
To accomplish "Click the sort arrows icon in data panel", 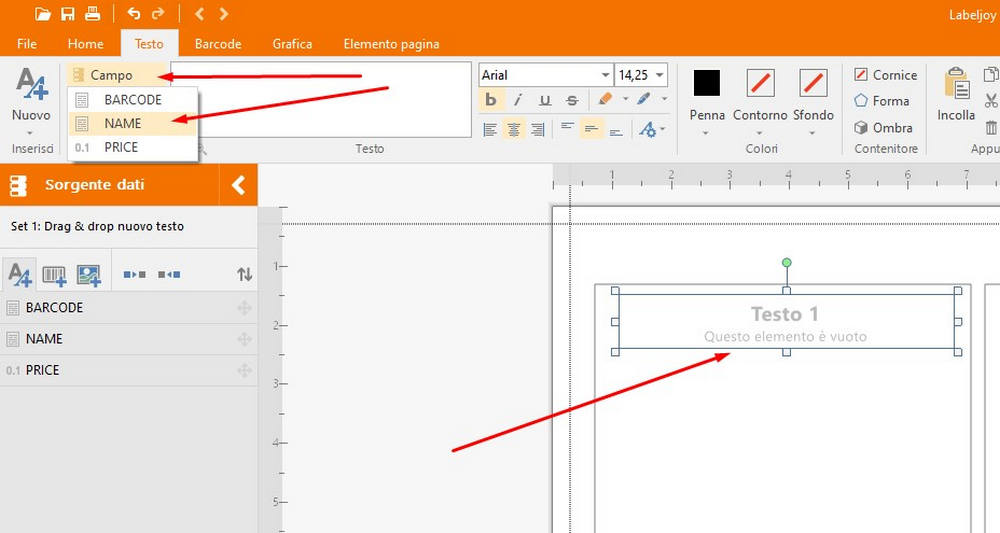I will point(244,274).
